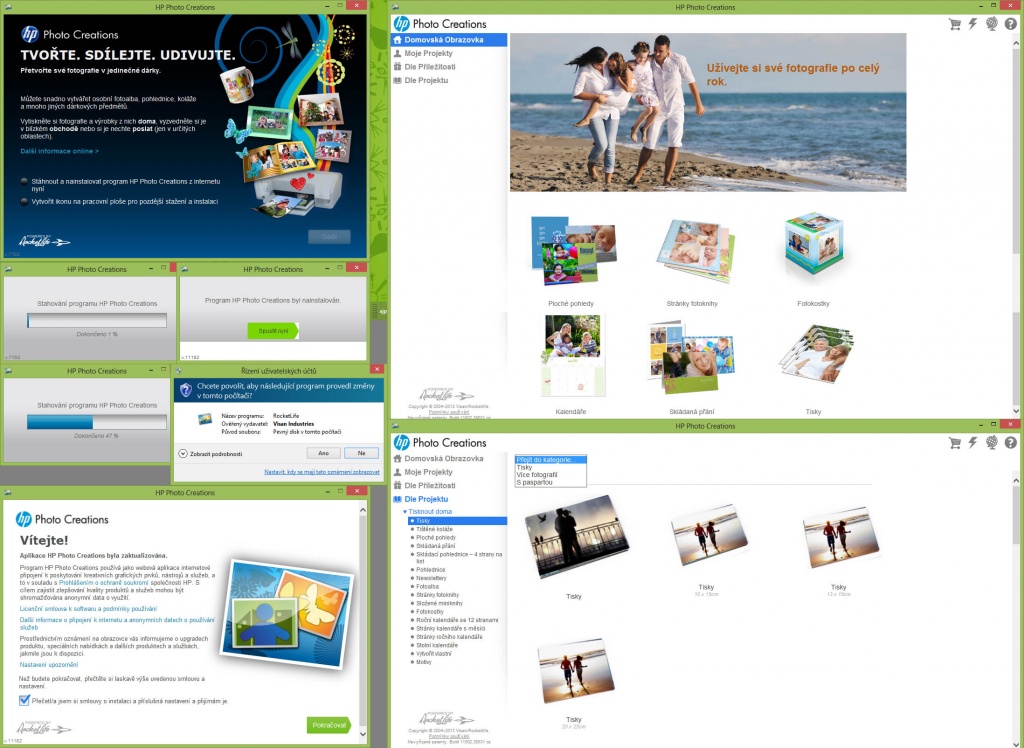
Task: Go to Domovská Obrazovka in the Tisky category window
Action: coord(443,459)
